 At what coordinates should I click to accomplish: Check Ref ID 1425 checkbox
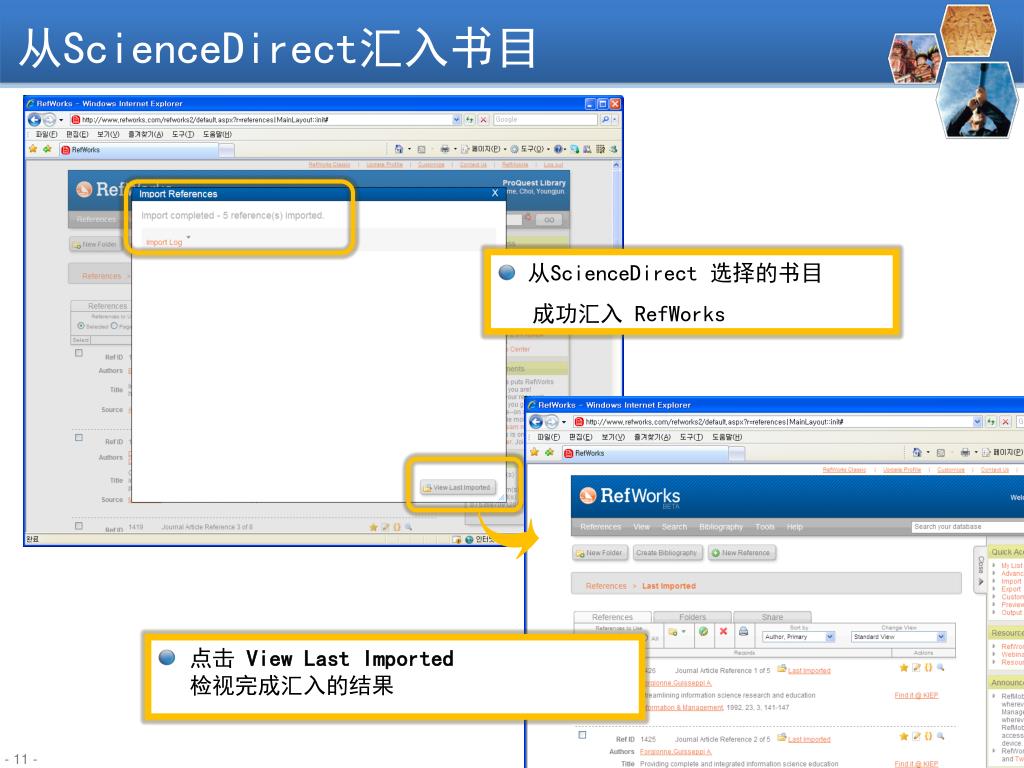click(582, 735)
